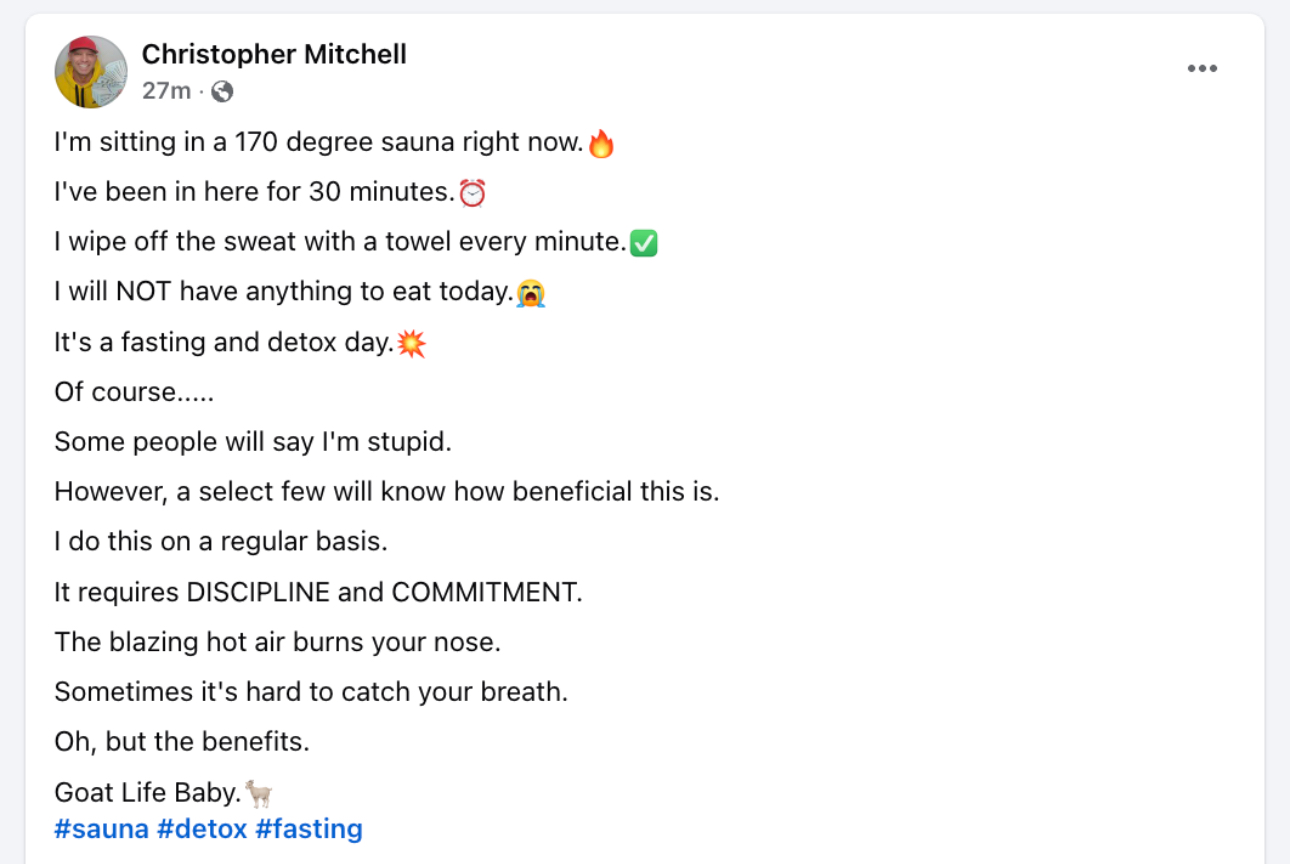Click the public globe audience icon

coord(222,91)
